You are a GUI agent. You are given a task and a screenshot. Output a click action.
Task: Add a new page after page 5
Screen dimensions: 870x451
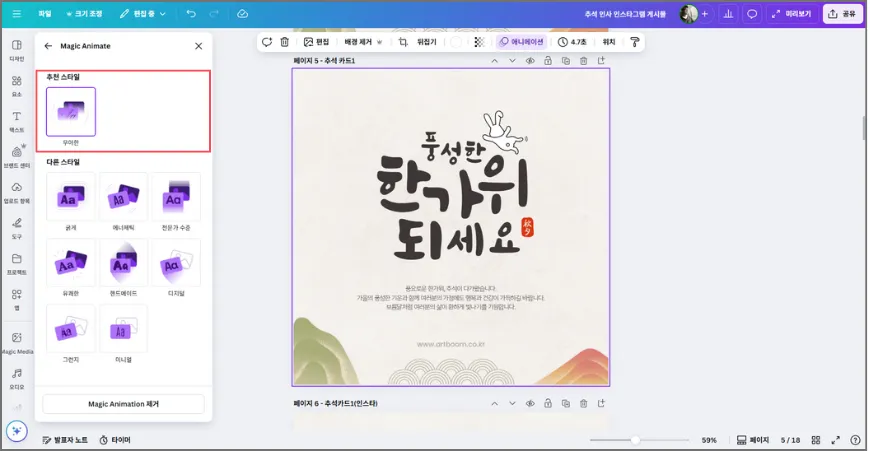(601, 61)
